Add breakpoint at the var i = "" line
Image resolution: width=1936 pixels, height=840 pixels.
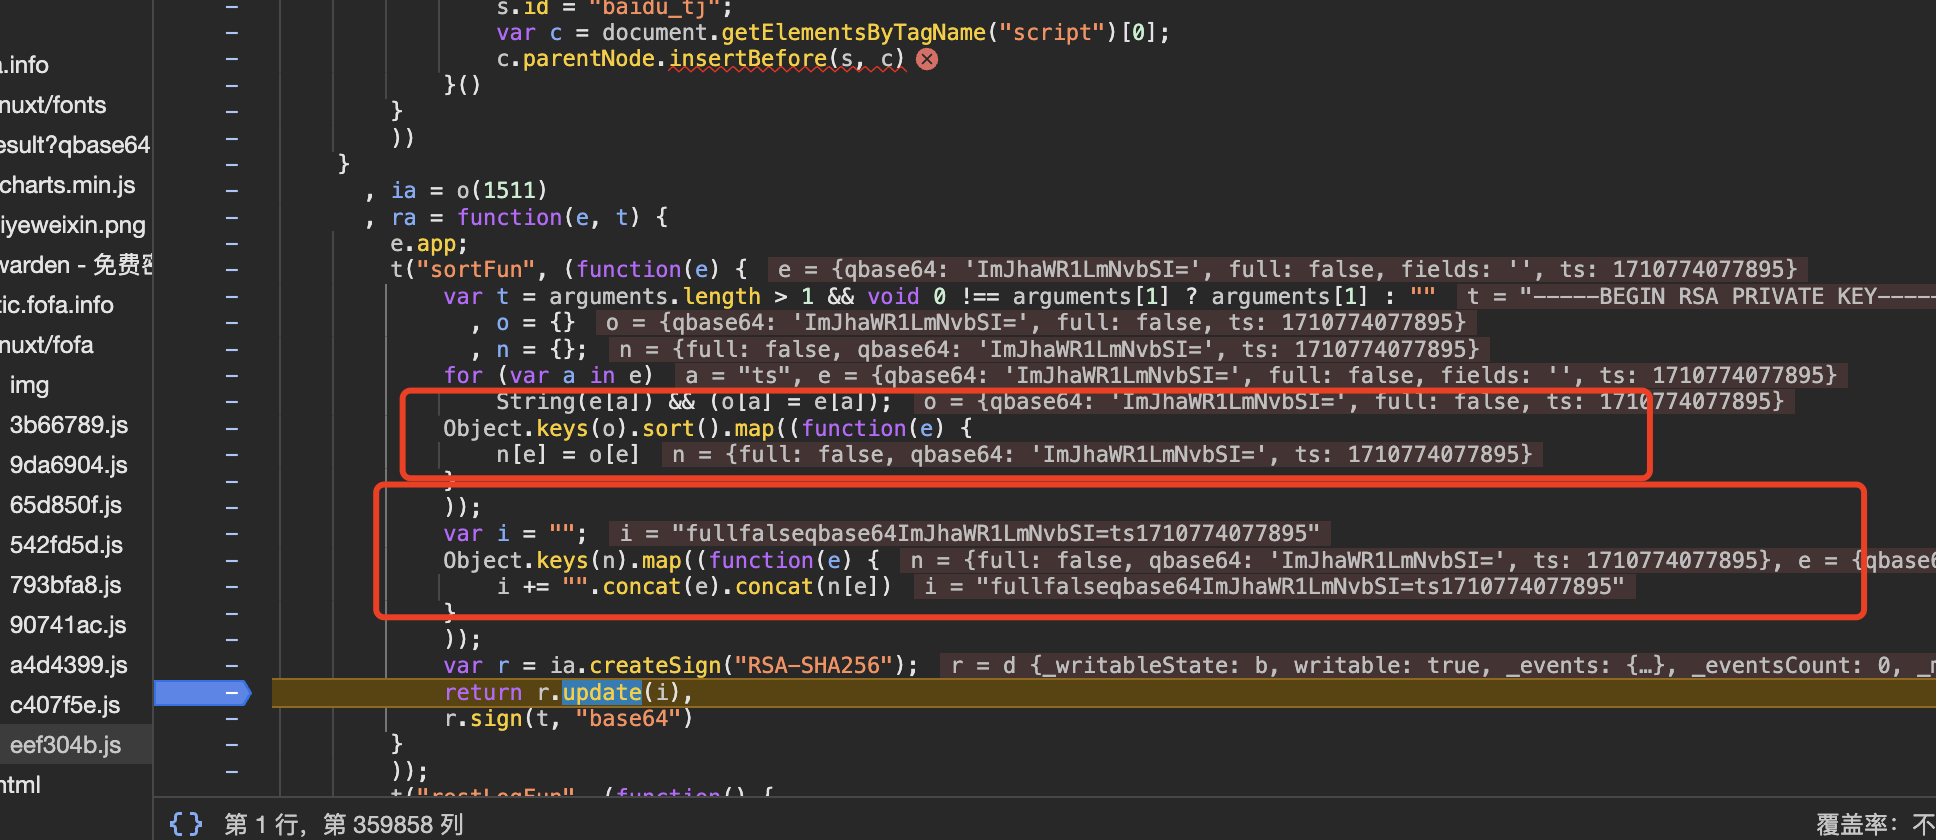tap(232, 534)
